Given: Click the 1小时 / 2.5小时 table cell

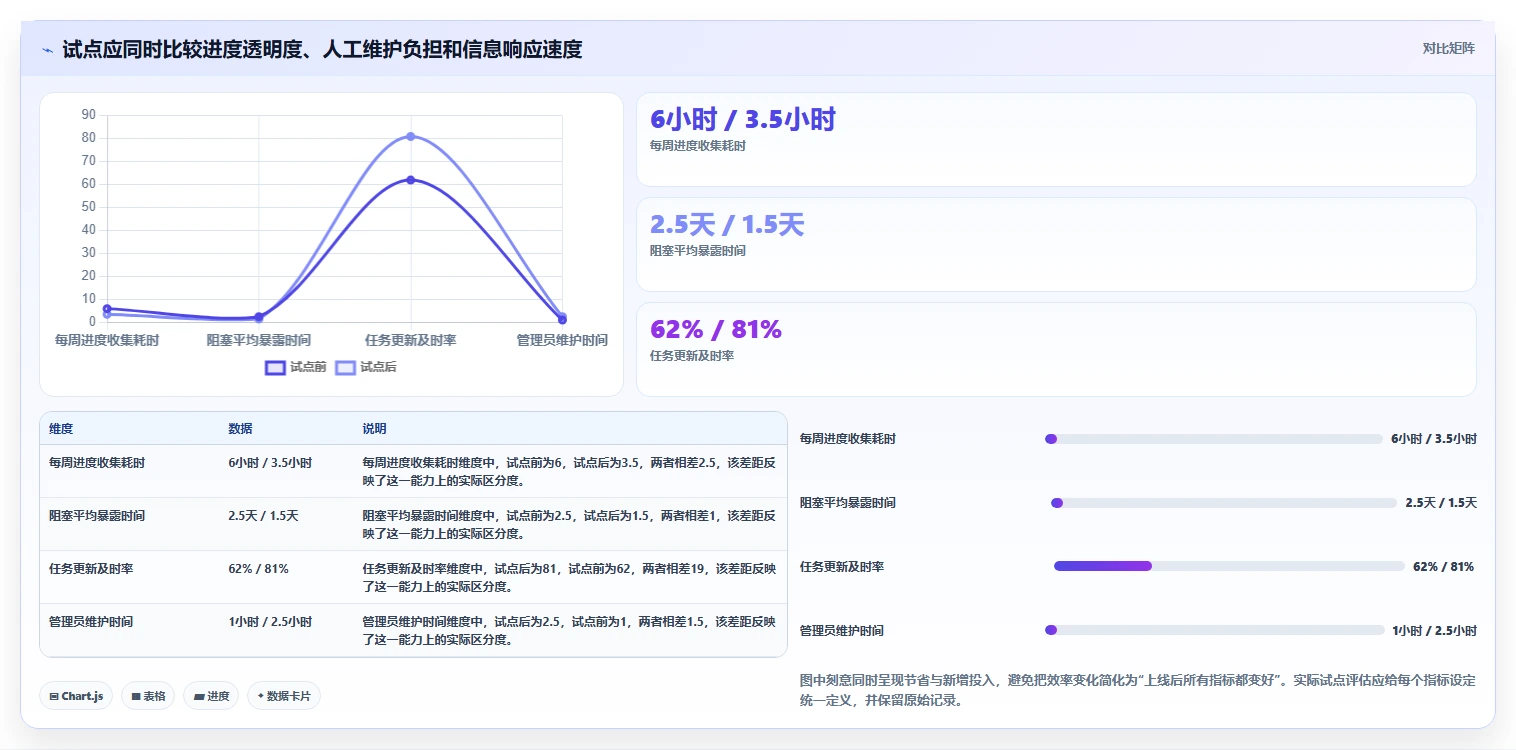Looking at the screenshot, I should coord(270,622).
